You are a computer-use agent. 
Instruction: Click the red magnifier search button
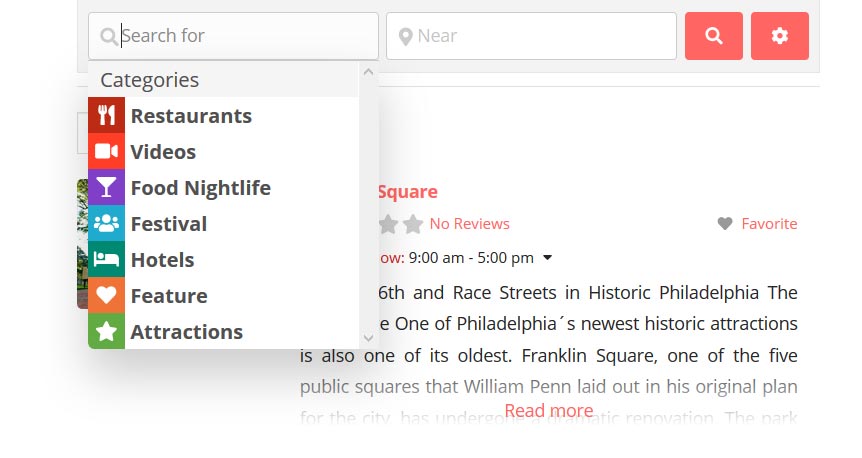(x=713, y=36)
